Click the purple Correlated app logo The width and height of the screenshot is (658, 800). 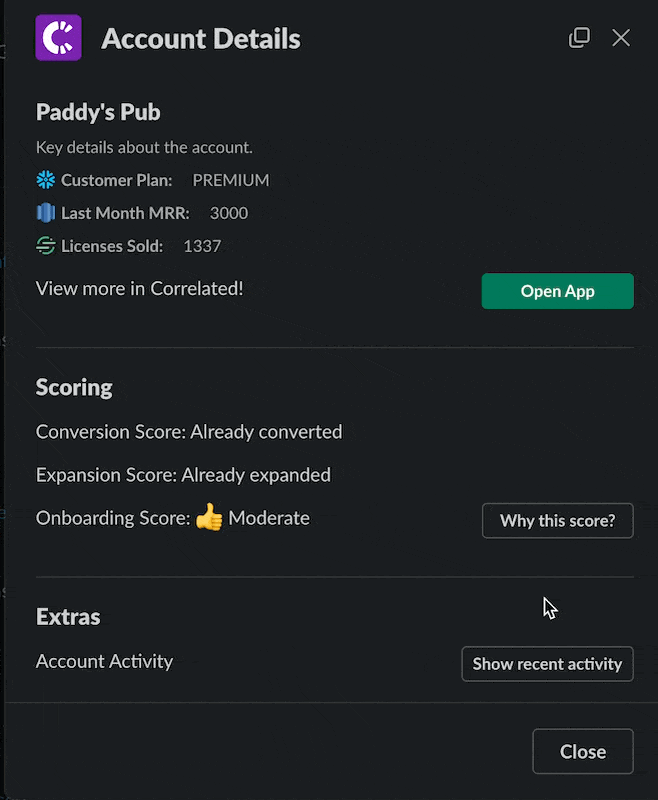click(58, 38)
